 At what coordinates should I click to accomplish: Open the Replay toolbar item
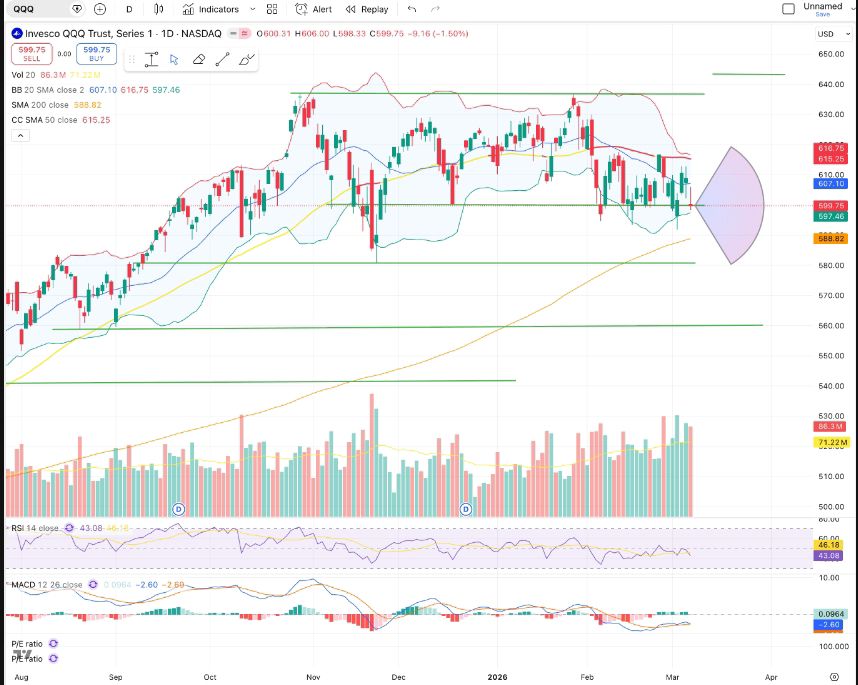pos(367,9)
